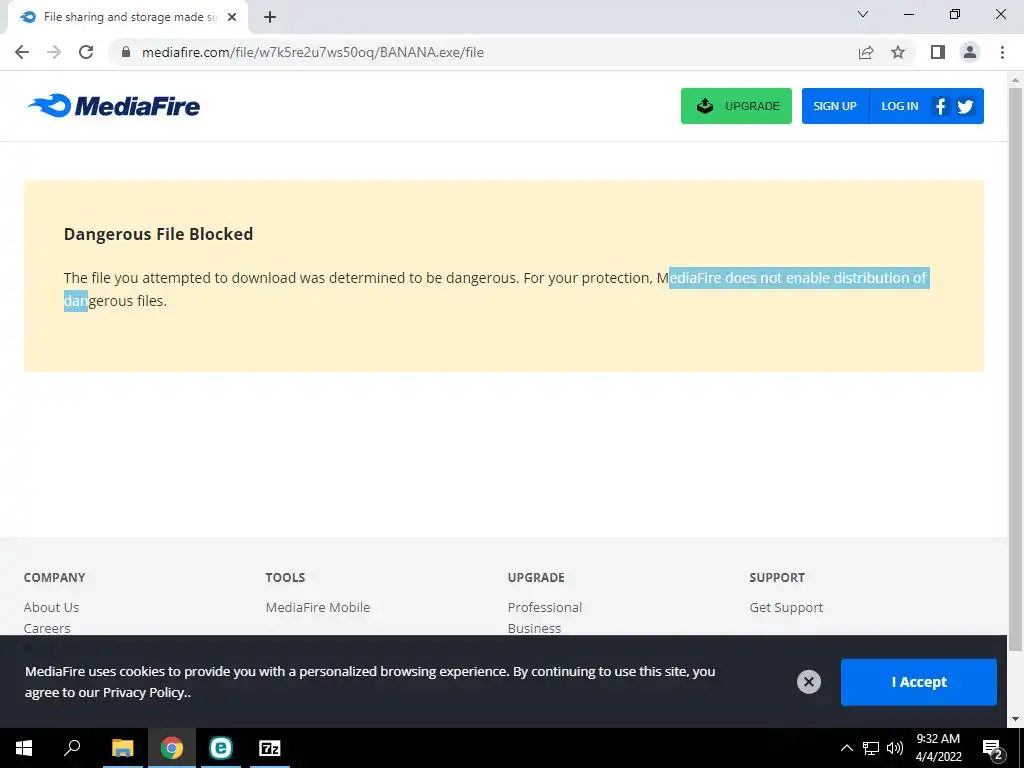Share this page icon in address bar
The width and height of the screenshot is (1024, 768).
point(866,52)
